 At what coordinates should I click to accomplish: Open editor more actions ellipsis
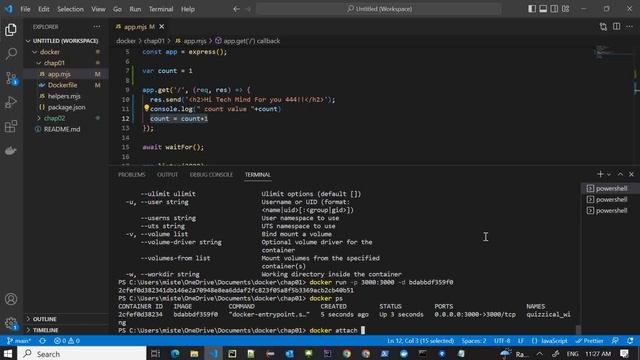tap(629, 27)
